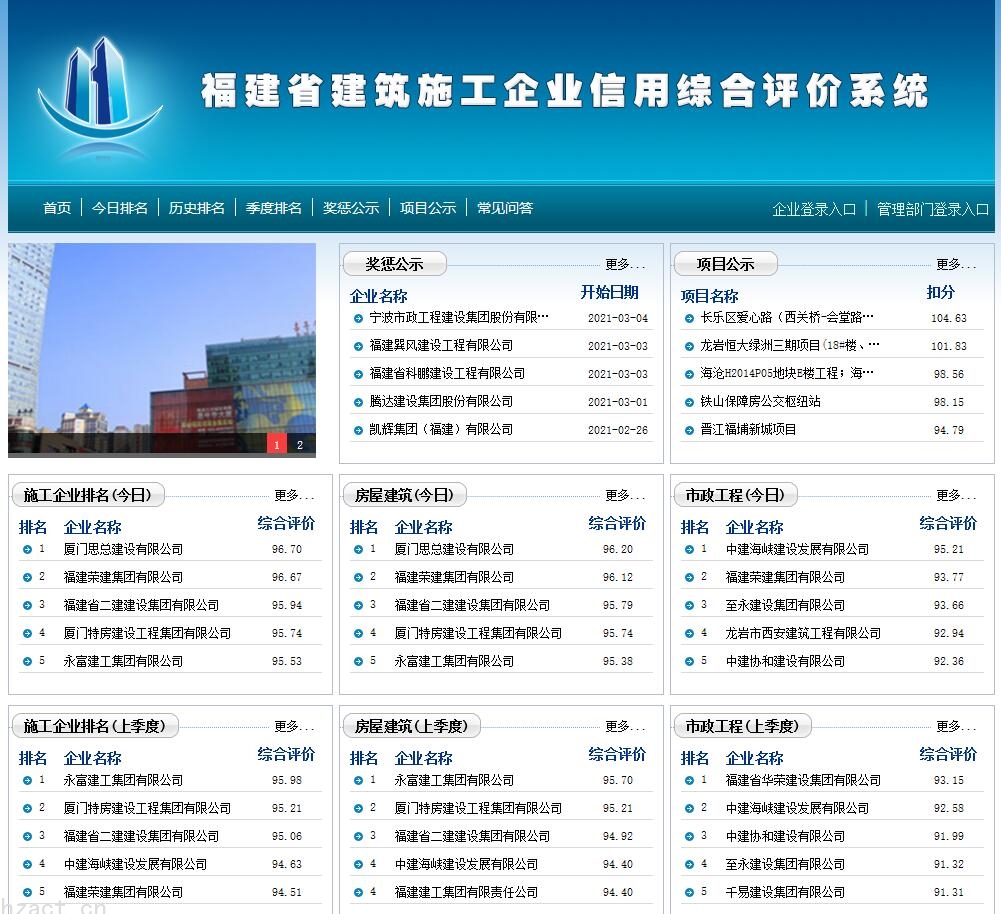The height and width of the screenshot is (914, 1001).
Task: Open the 常见问答 menu item
Action: point(505,207)
